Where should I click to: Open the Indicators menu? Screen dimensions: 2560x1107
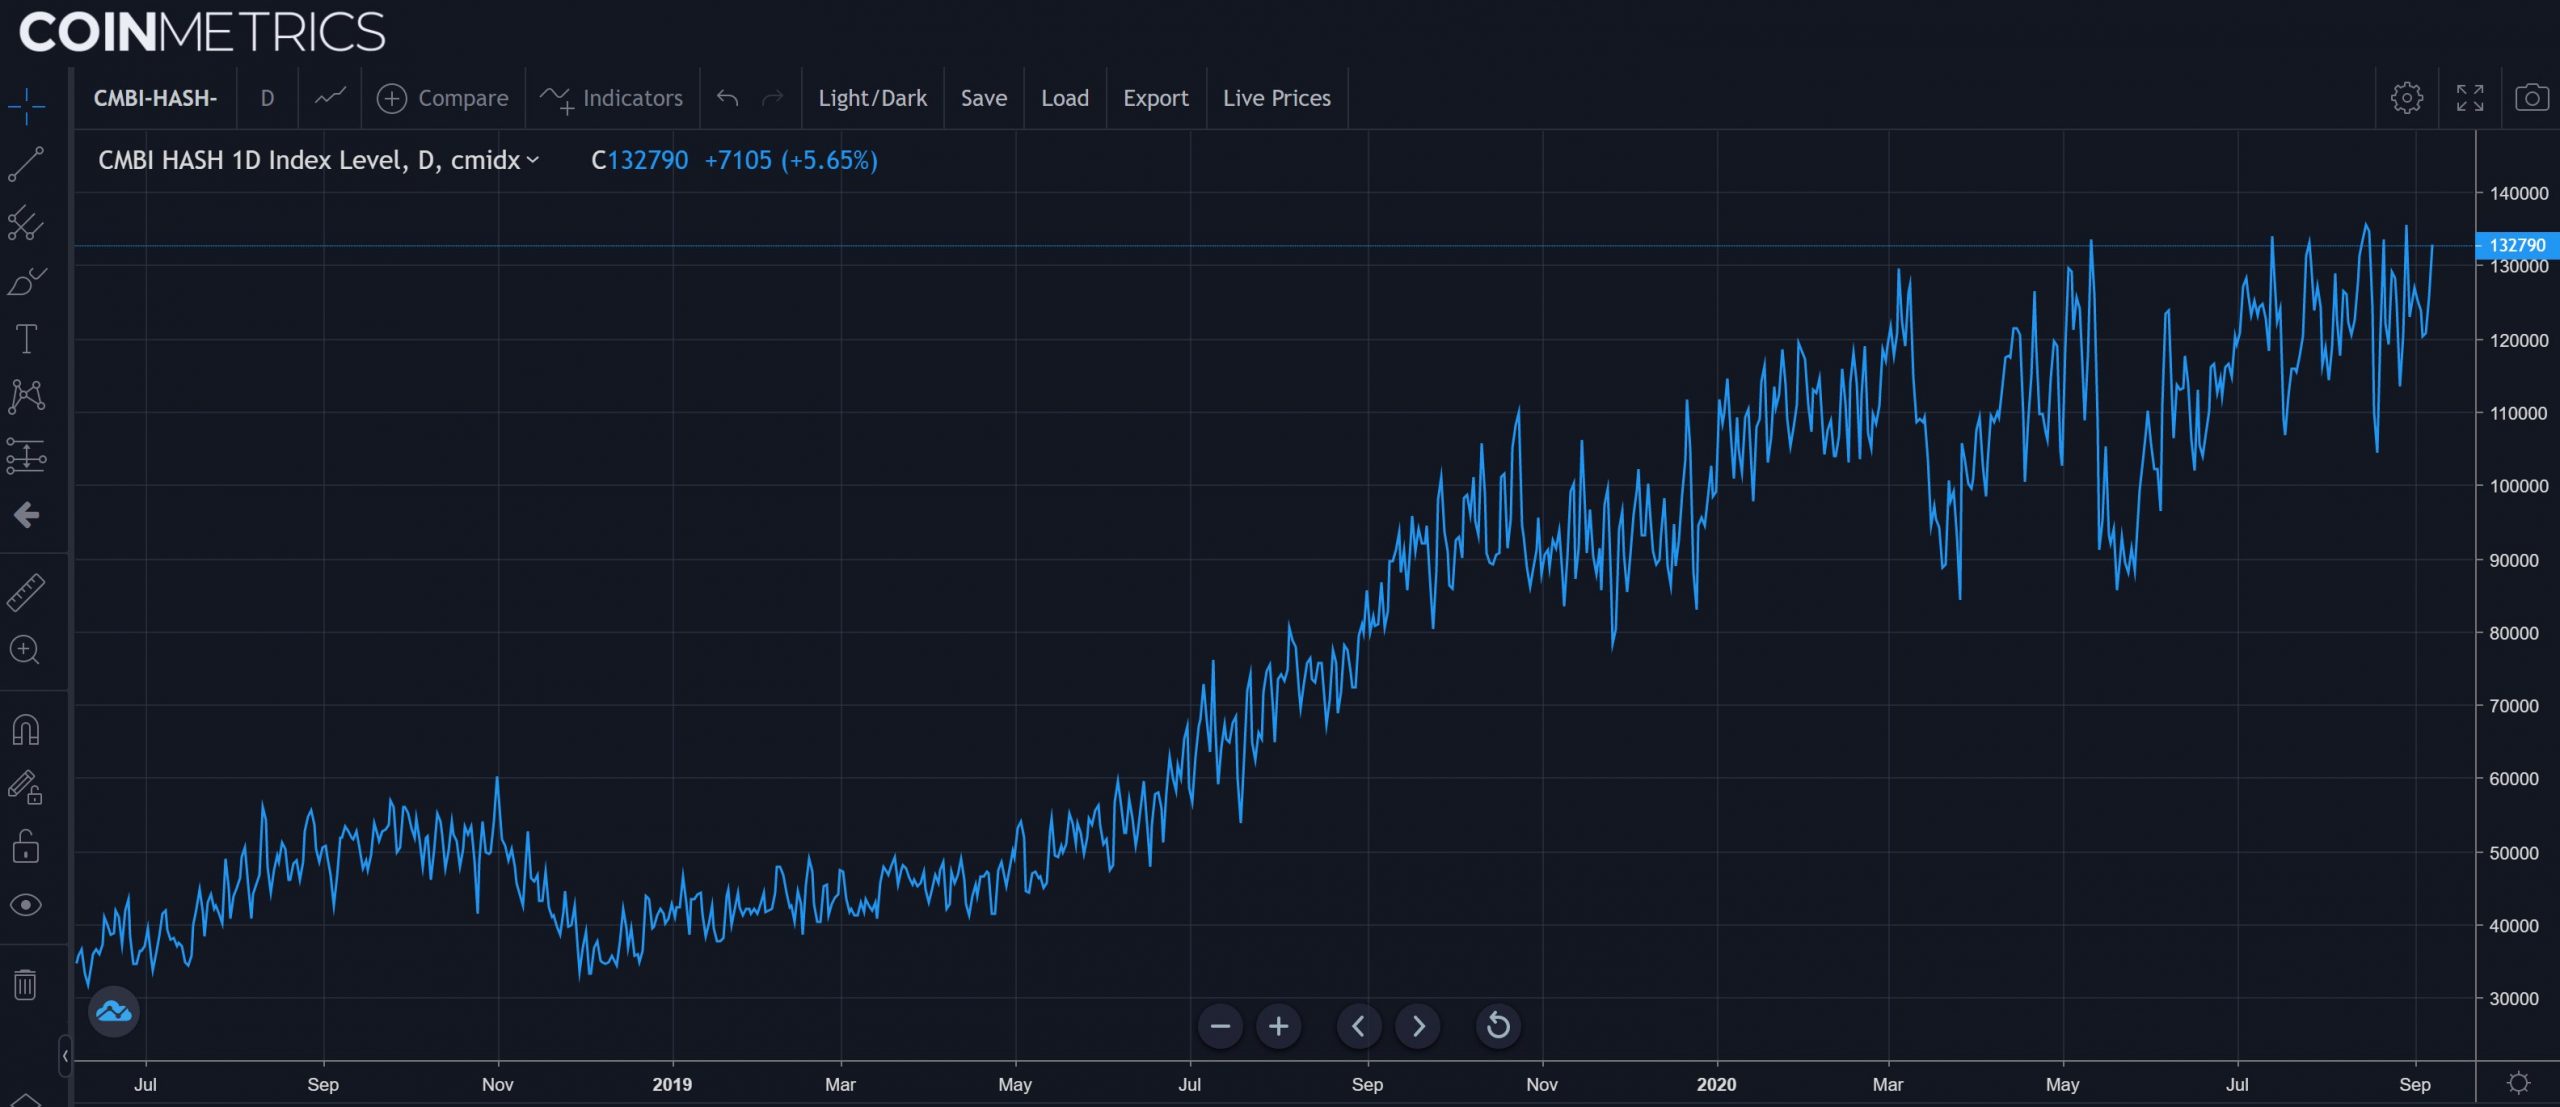612,98
